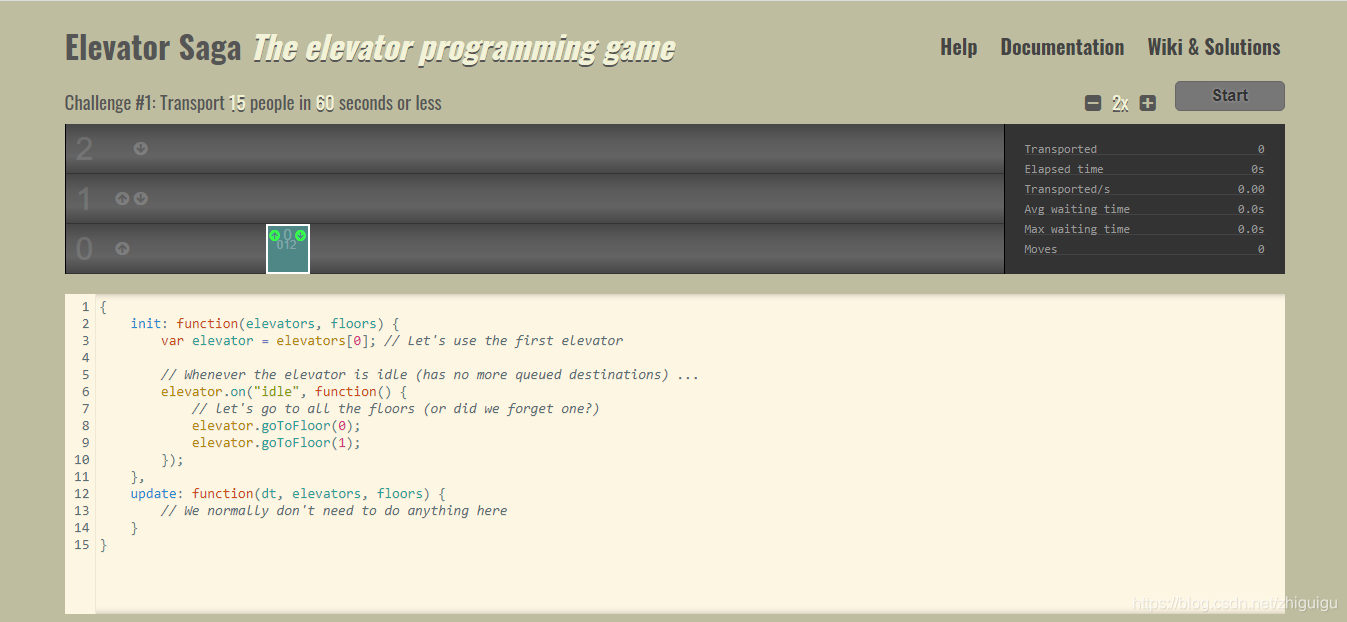Click floor 2 down call button

click(141, 148)
